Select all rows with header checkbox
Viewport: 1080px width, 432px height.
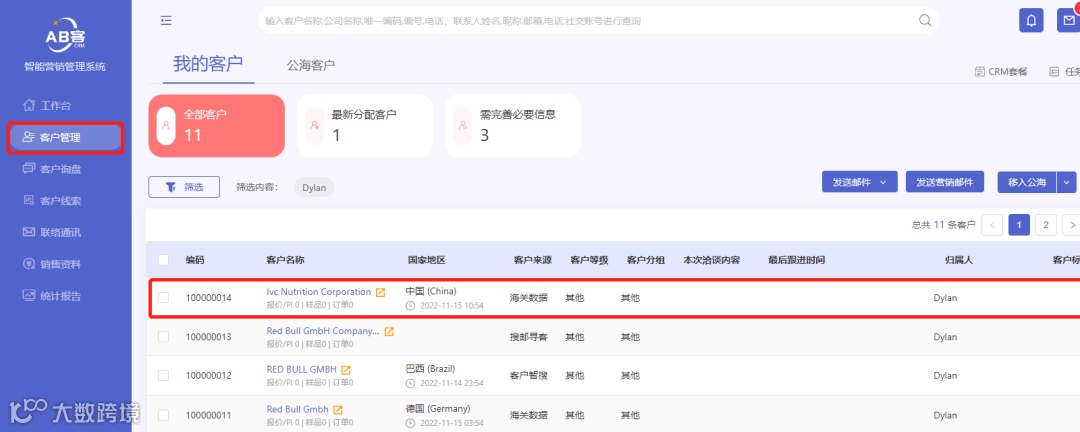point(163,260)
